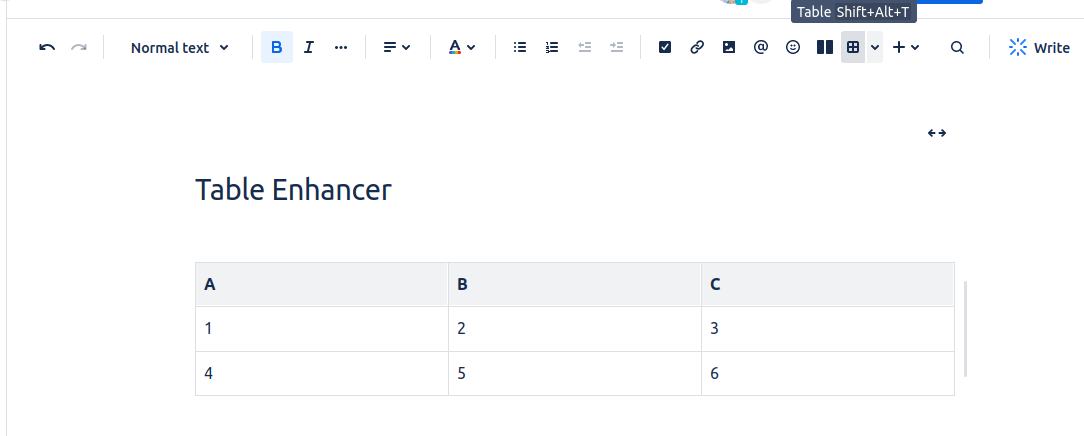Expand the text alignment dropdown
Screen dimensions: 1084x436
click(397, 47)
